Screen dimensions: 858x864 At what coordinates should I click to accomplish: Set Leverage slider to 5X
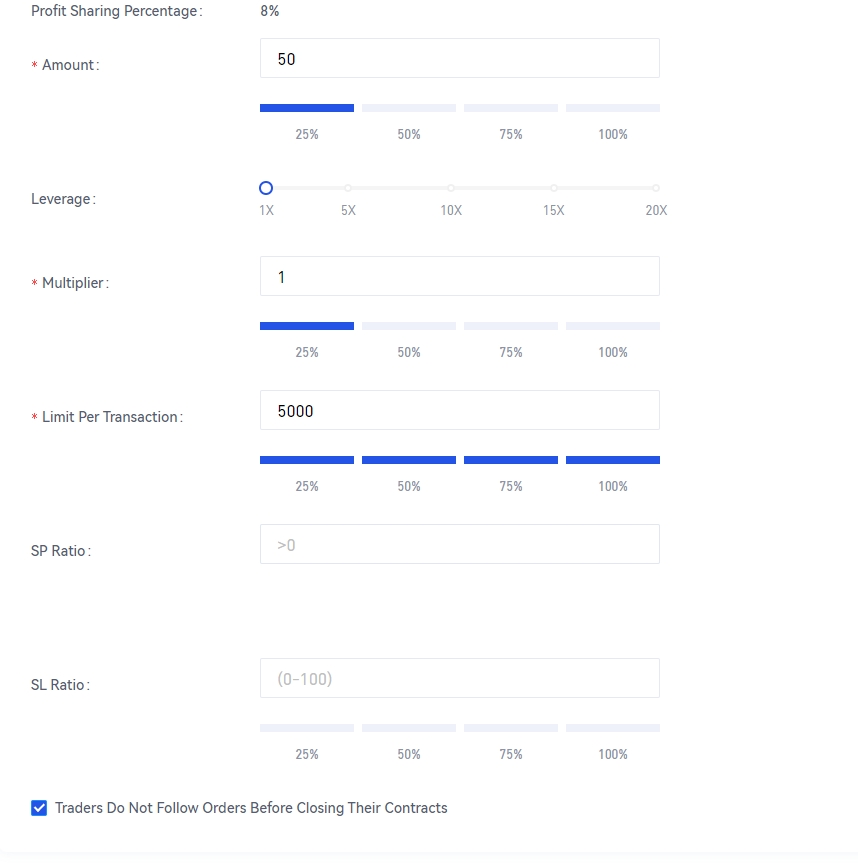(x=348, y=188)
